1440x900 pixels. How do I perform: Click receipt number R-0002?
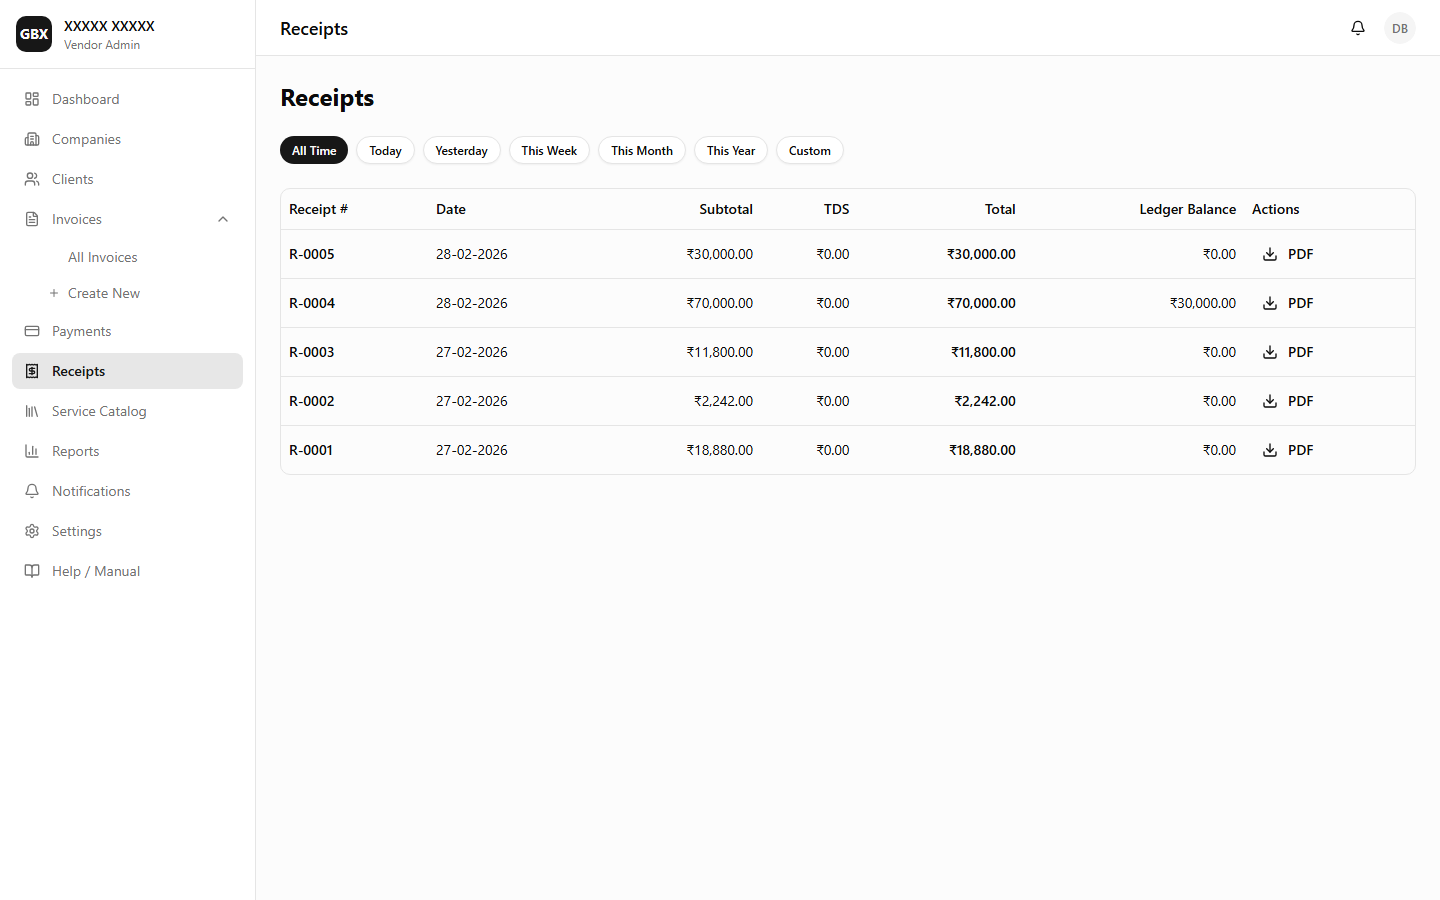click(x=312, y=401)
